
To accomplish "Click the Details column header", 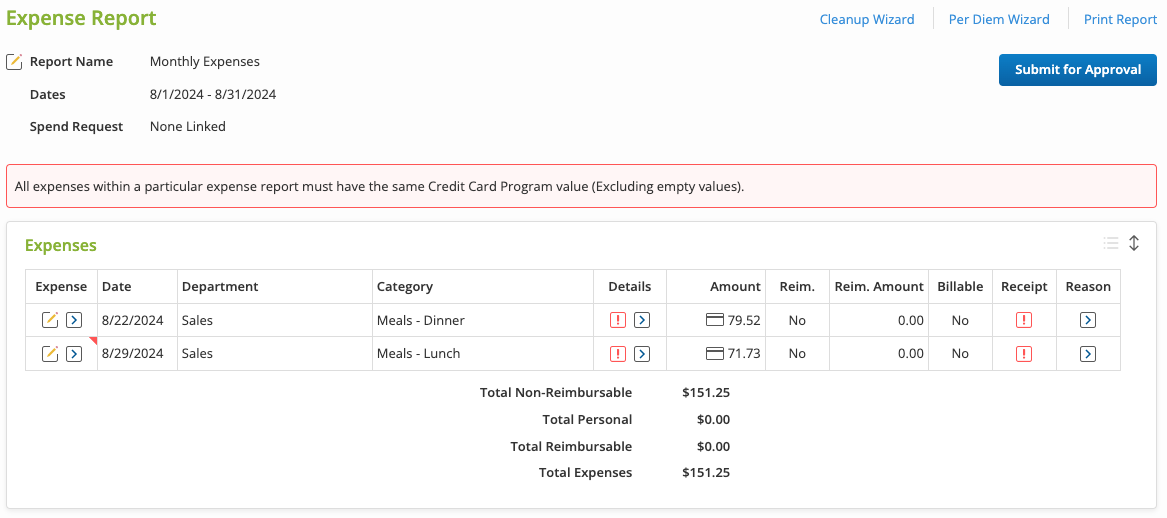I will point(630,287).
